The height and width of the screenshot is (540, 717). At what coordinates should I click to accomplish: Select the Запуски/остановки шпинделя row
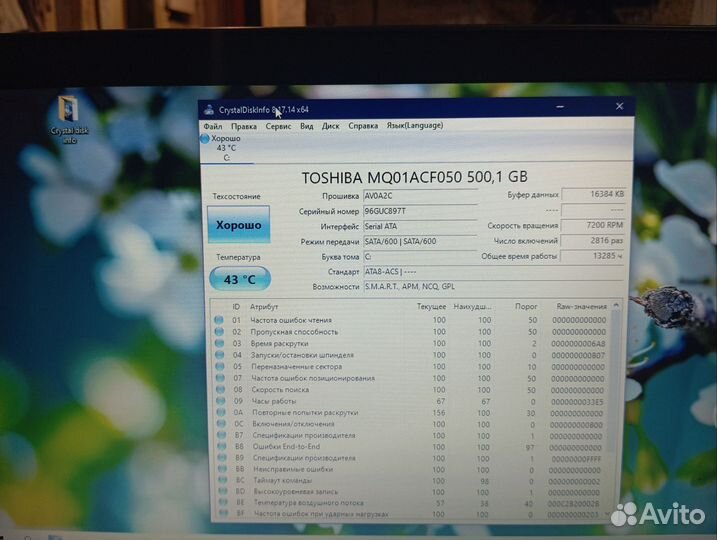(x=411, y=355)
